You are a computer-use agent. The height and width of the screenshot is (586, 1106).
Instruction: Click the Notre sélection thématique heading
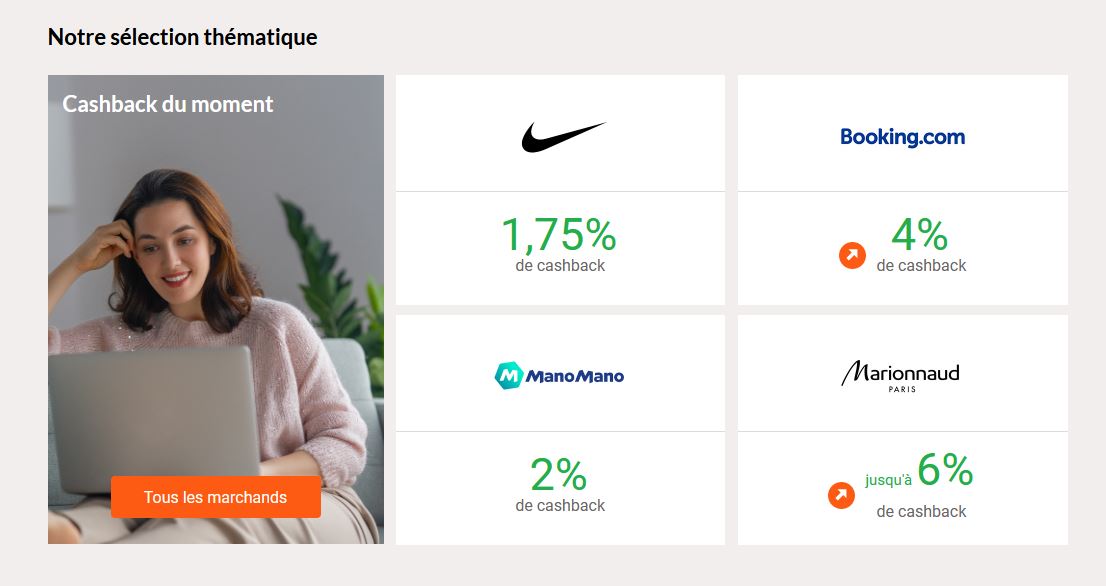coord(181,36)
